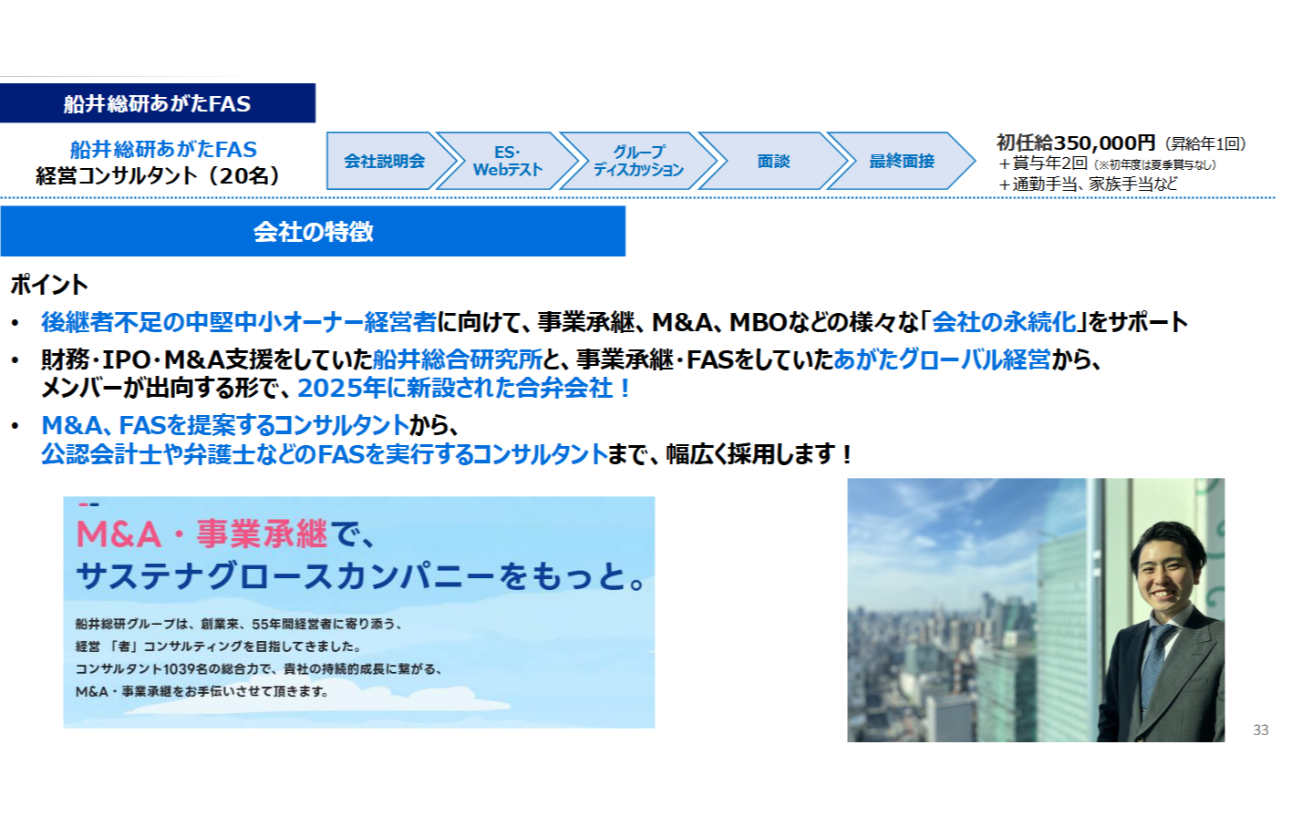Viewport: 1290px width, 840px height.
Task: Click the 後継者不足の中堅中小オーナー経営者 highlighted text
Action: [x=239, y=322]
